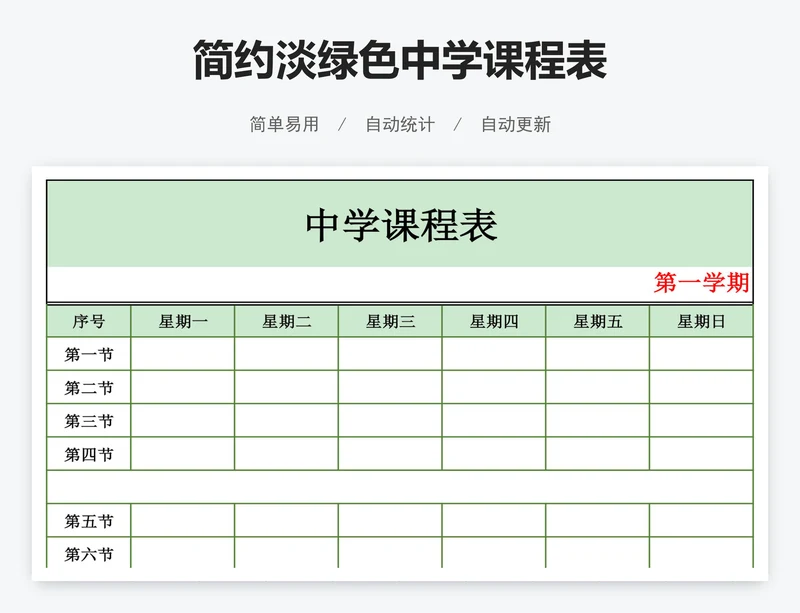The height and width of the screenshot is (613, 800).
Task: Select the 序号 header cell
Action: click(89, 322)
